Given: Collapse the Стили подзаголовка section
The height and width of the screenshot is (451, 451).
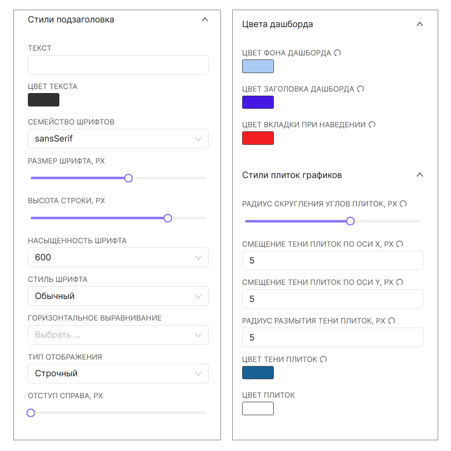Looking at the screenshot, I should pyautogui.click(x=205, y=20).
